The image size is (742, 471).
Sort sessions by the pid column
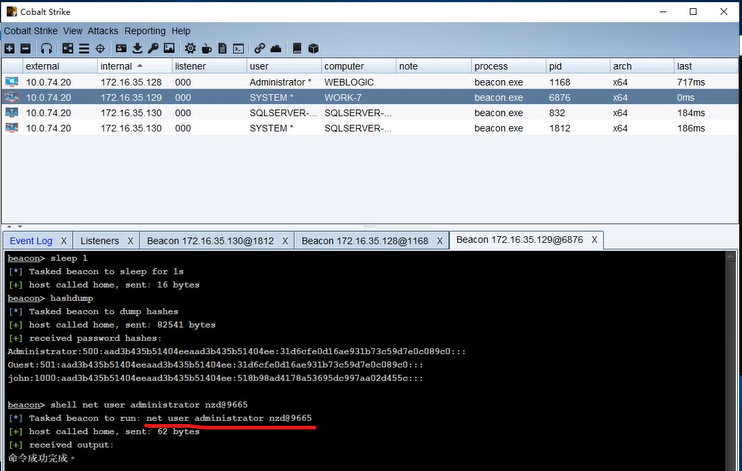578,66
